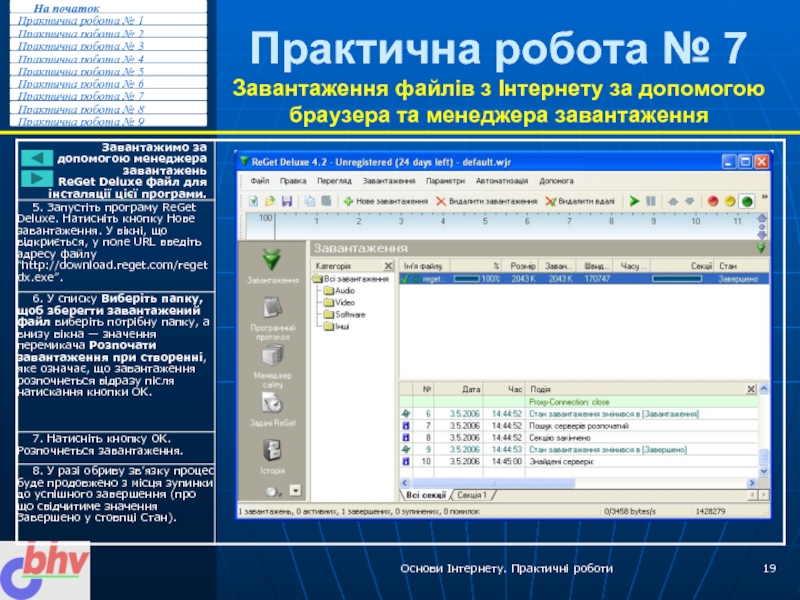Switch to Всі секції tab
Screen dimensions: 800x600
426,495
